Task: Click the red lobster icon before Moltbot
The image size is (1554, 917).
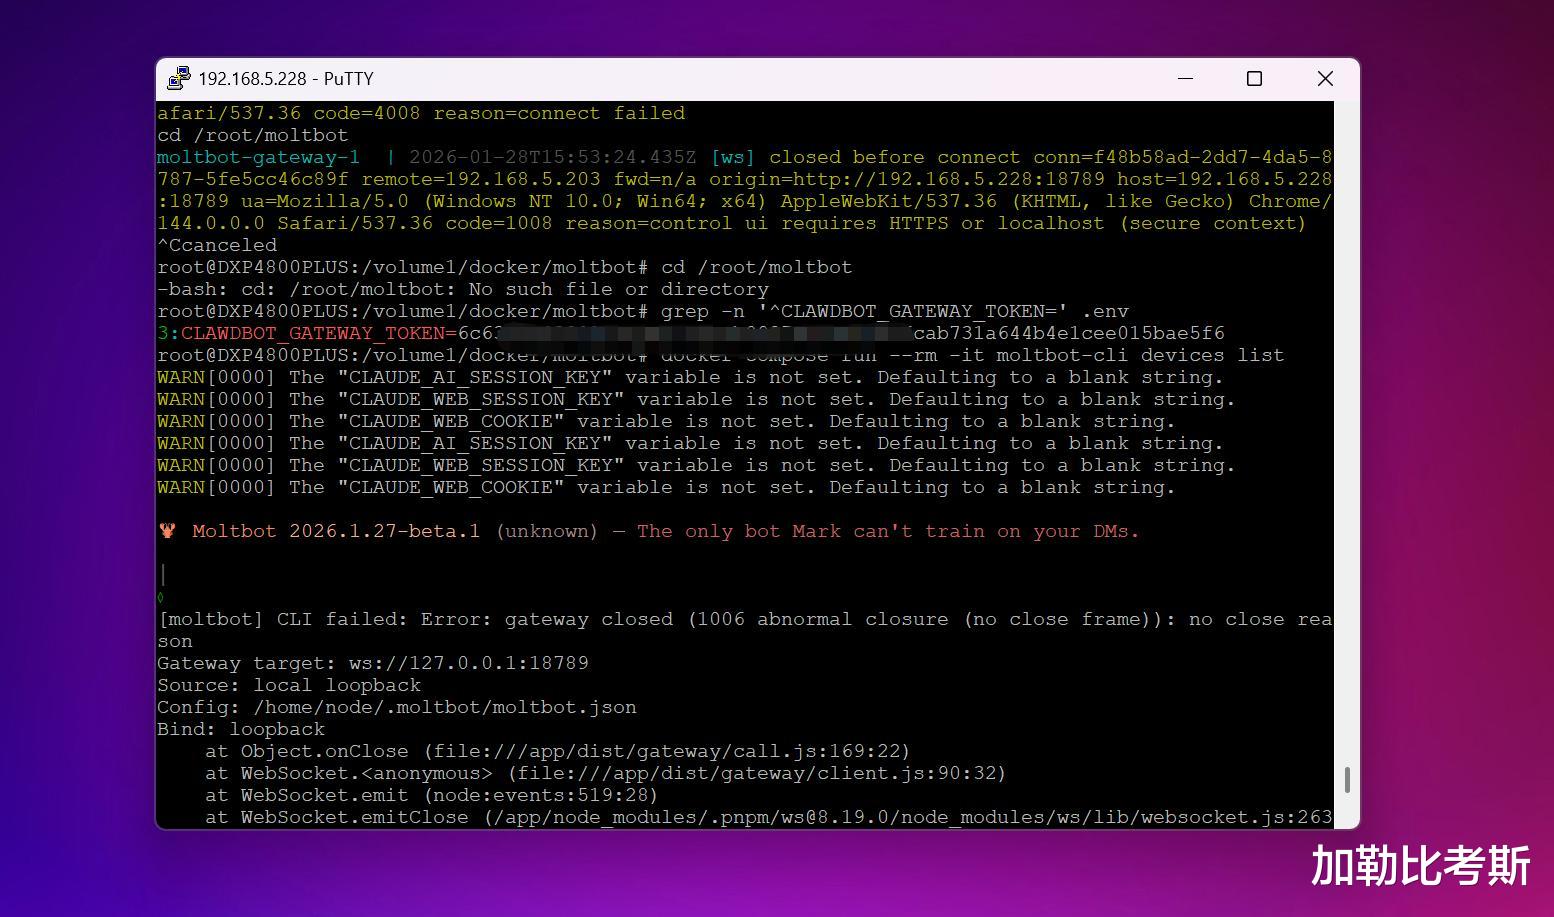Action: pos(167,531)
